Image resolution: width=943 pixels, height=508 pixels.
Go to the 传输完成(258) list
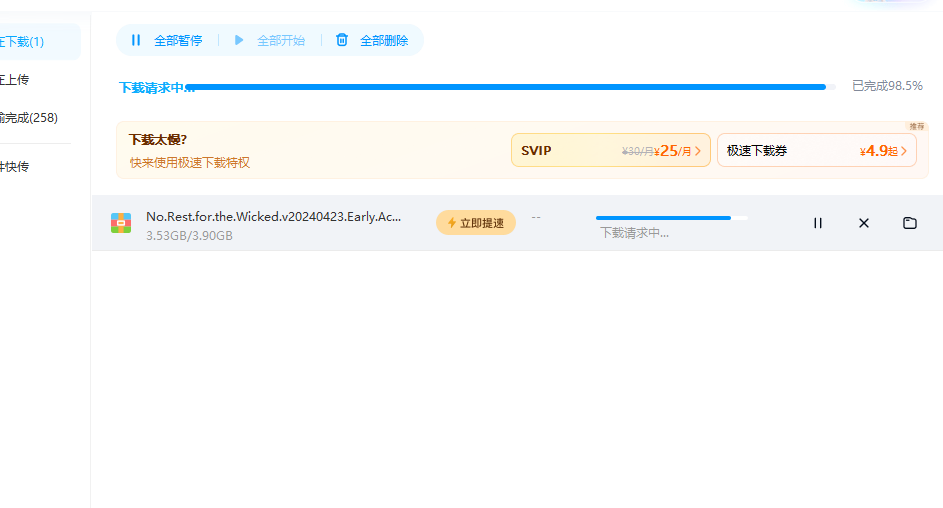(28, 118)
